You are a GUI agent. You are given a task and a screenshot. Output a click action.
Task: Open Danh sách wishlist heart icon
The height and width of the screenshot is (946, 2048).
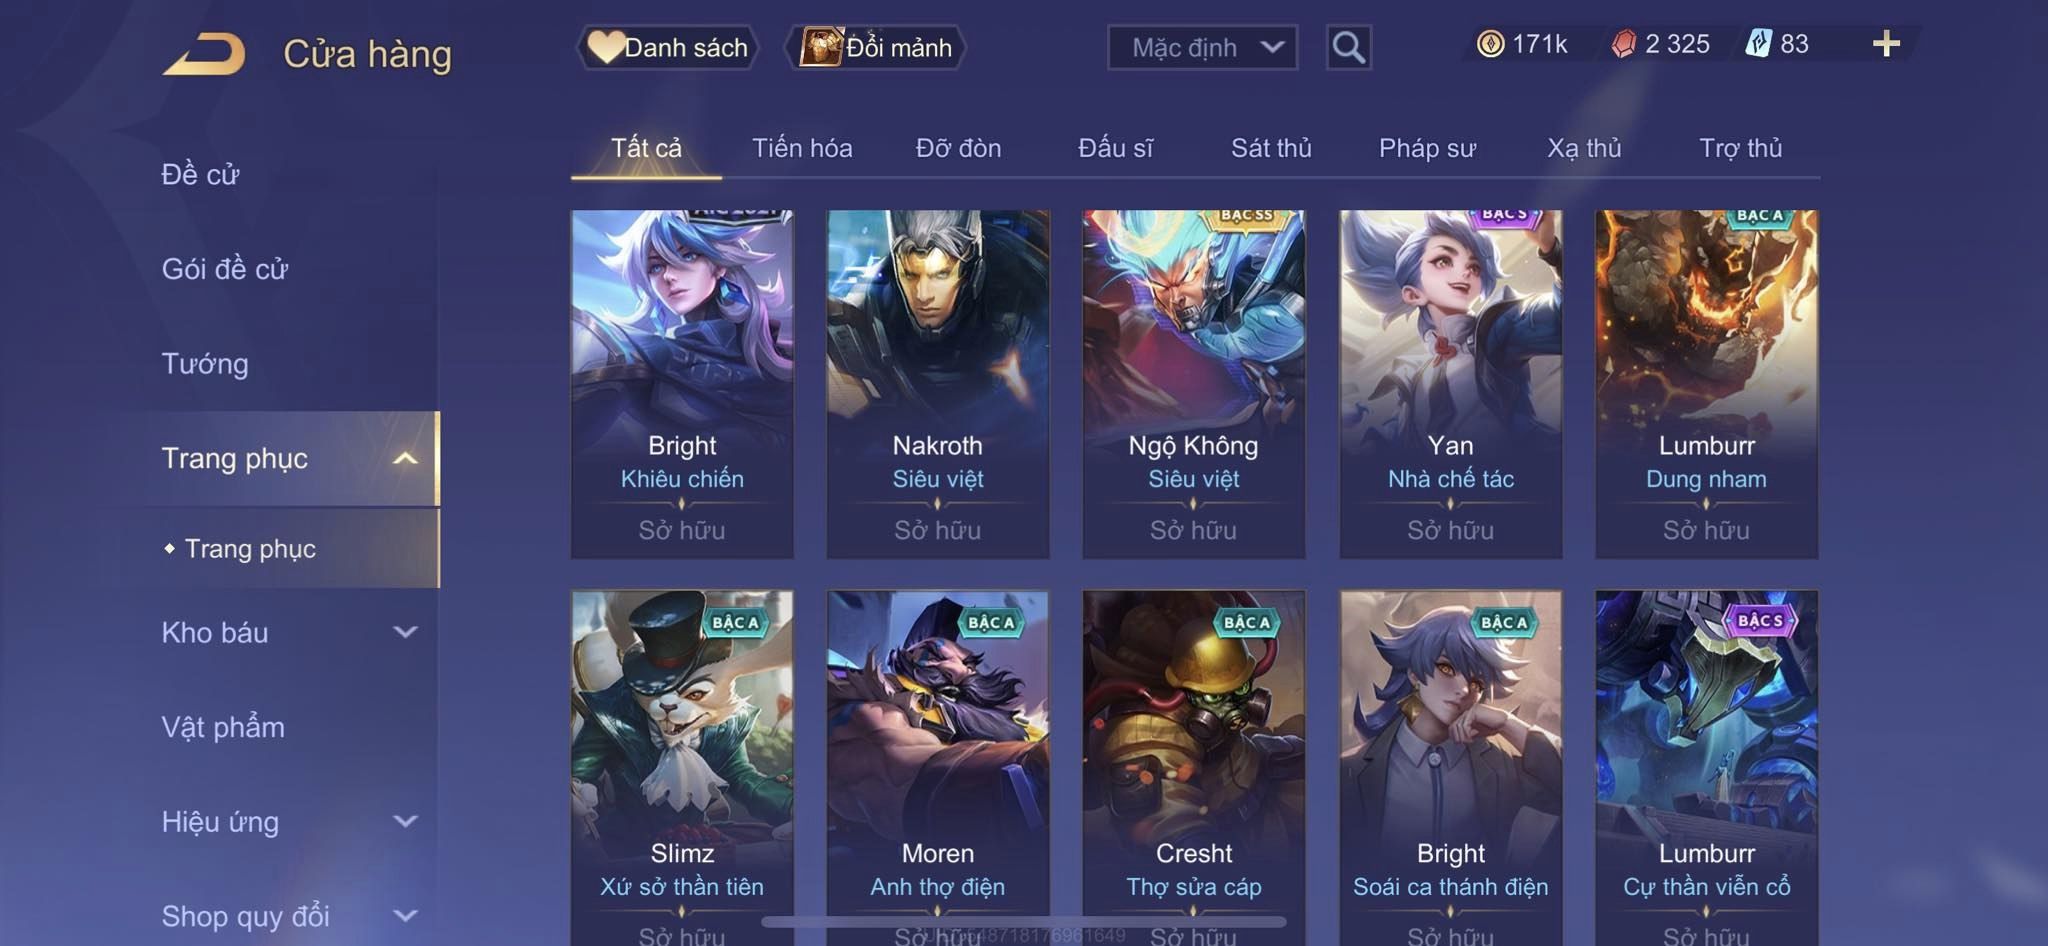point(606,47)
